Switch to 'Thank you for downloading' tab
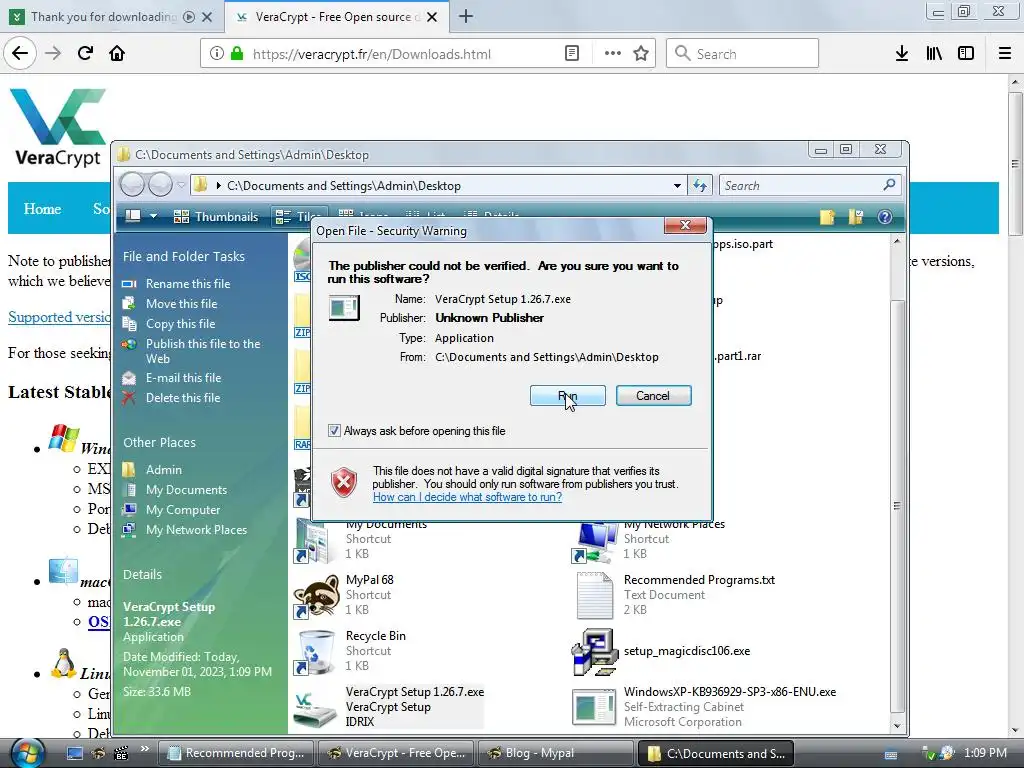This screenshot has height=768, width=1024. click(x=103, y=17)
